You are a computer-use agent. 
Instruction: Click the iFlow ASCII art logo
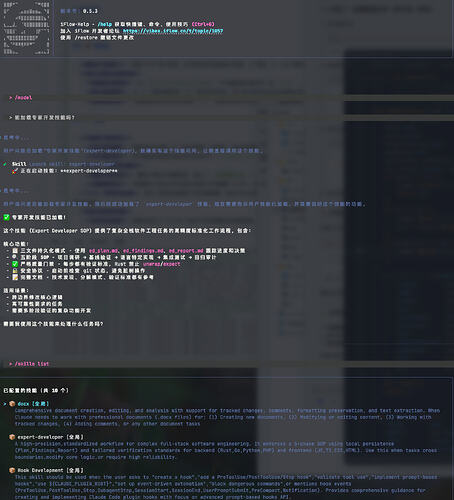click(x=27, y=28)
